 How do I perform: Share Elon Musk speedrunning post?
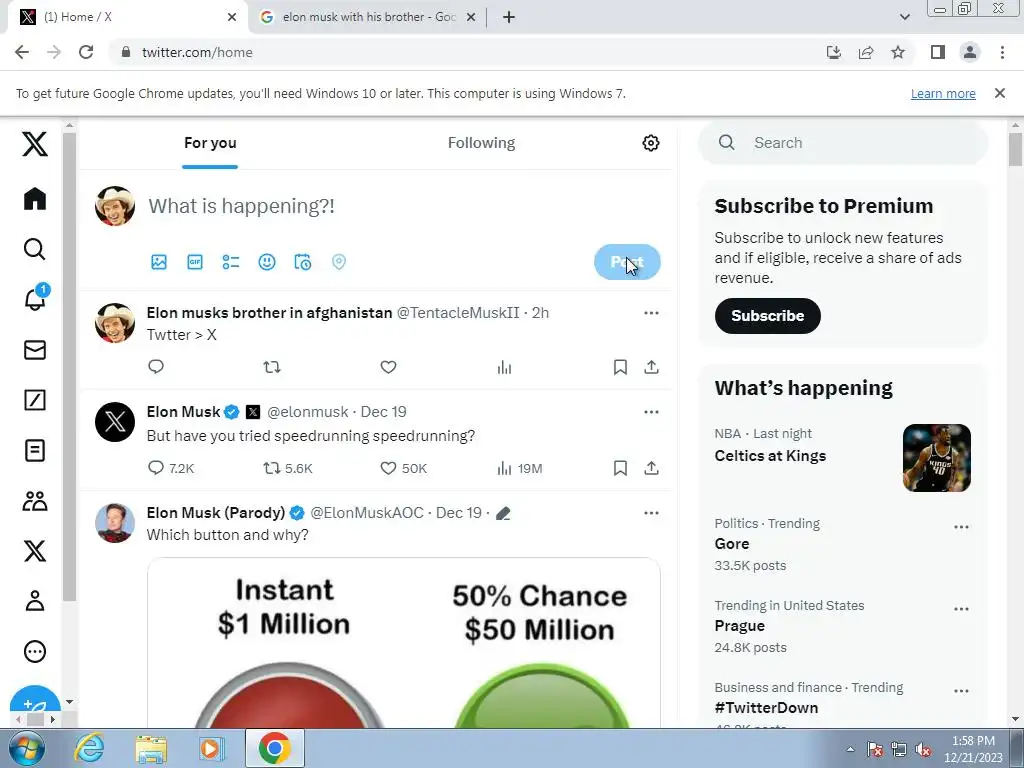[x=651, y=468]
